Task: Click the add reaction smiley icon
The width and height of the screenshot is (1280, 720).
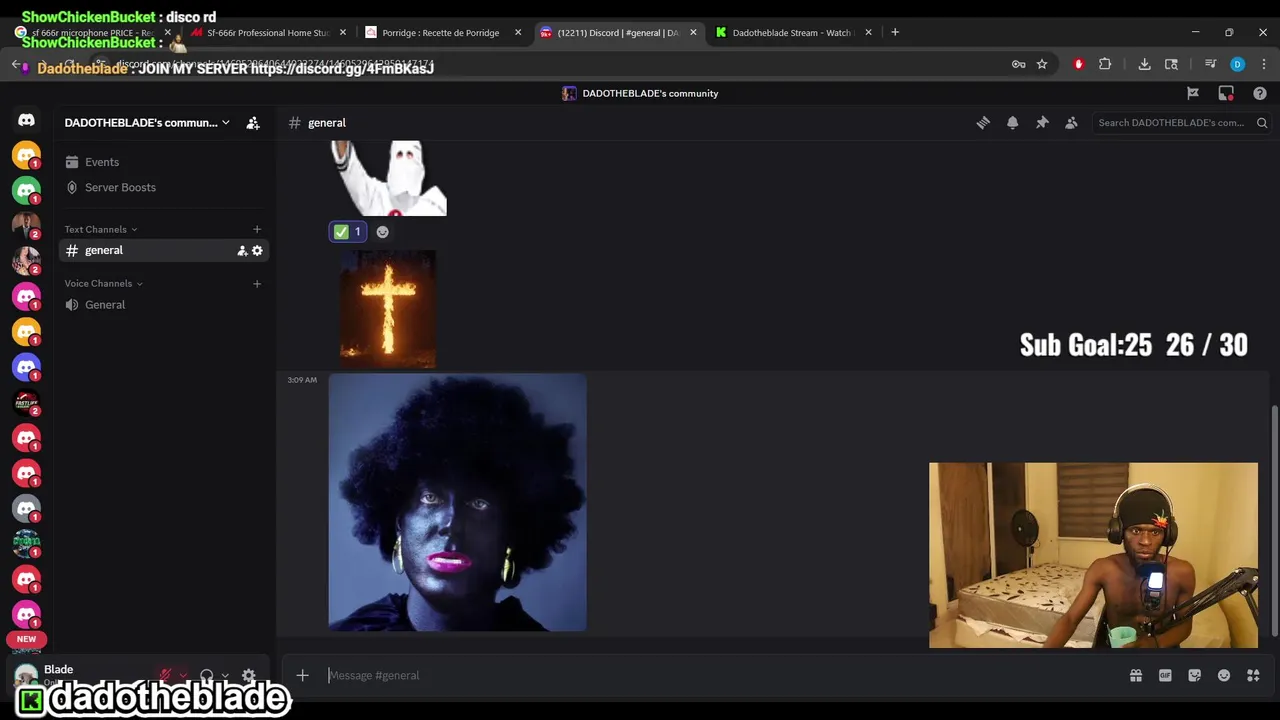Action: pyautogui.click(x=382, y=232)
